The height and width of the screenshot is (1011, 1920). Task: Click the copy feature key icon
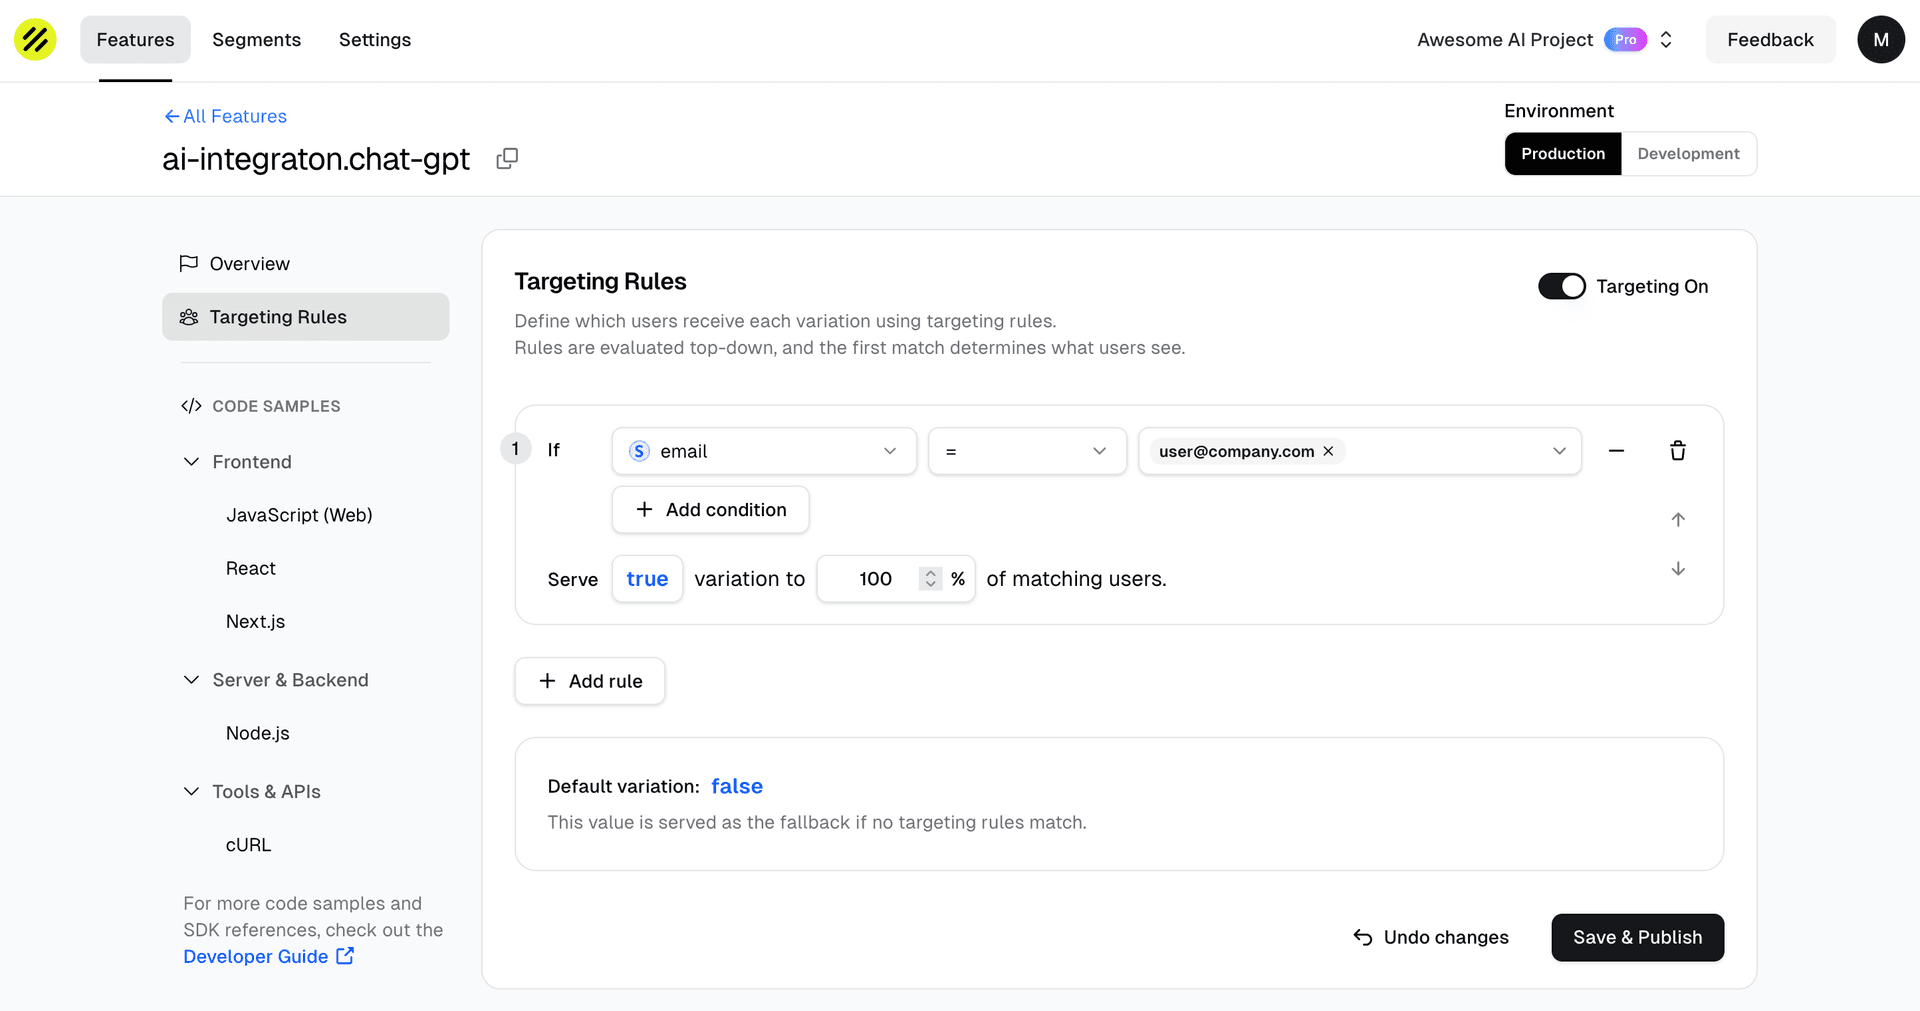coord(507,159)
